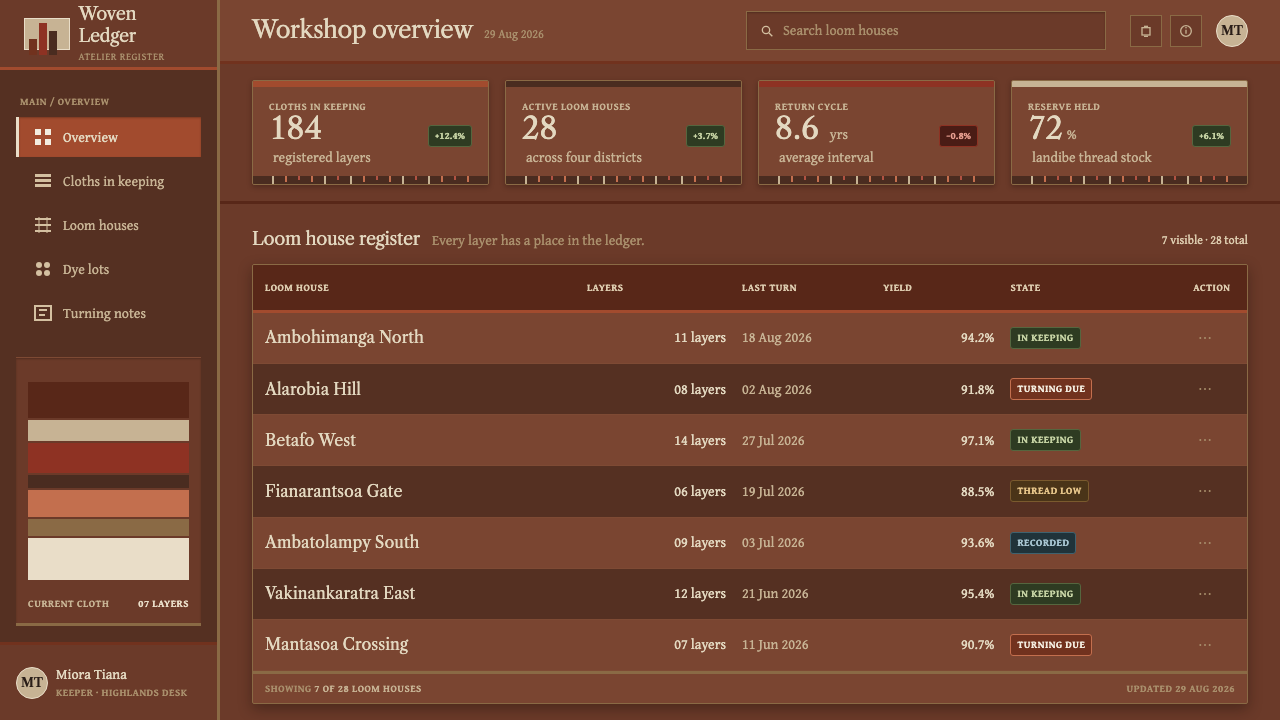Click the Recorded status badge
Image resolution: width=1280 pixels, height=720 pixels.
(1043, 543)
